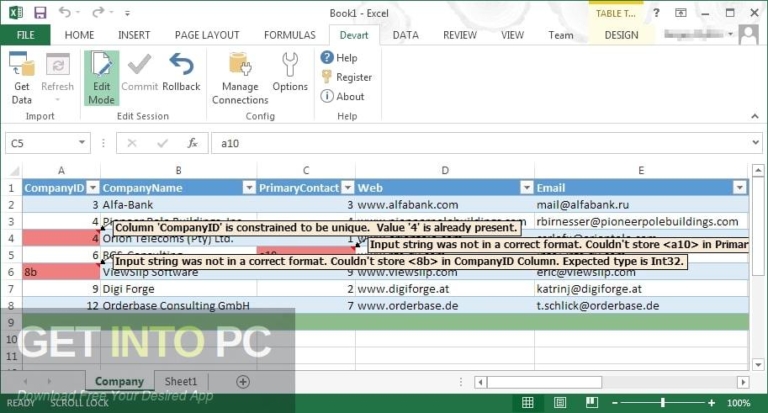Screen dimensions: 768x413
Task: Click the Save icon in quick access toolbar
Action: [40, 13]
